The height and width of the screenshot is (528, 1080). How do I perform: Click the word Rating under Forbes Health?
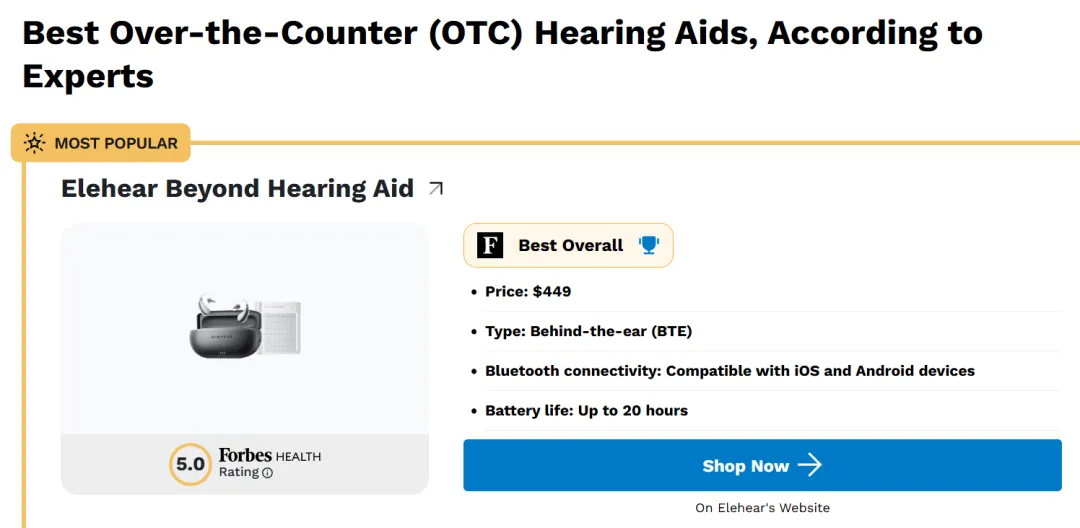tap(239, 472)
